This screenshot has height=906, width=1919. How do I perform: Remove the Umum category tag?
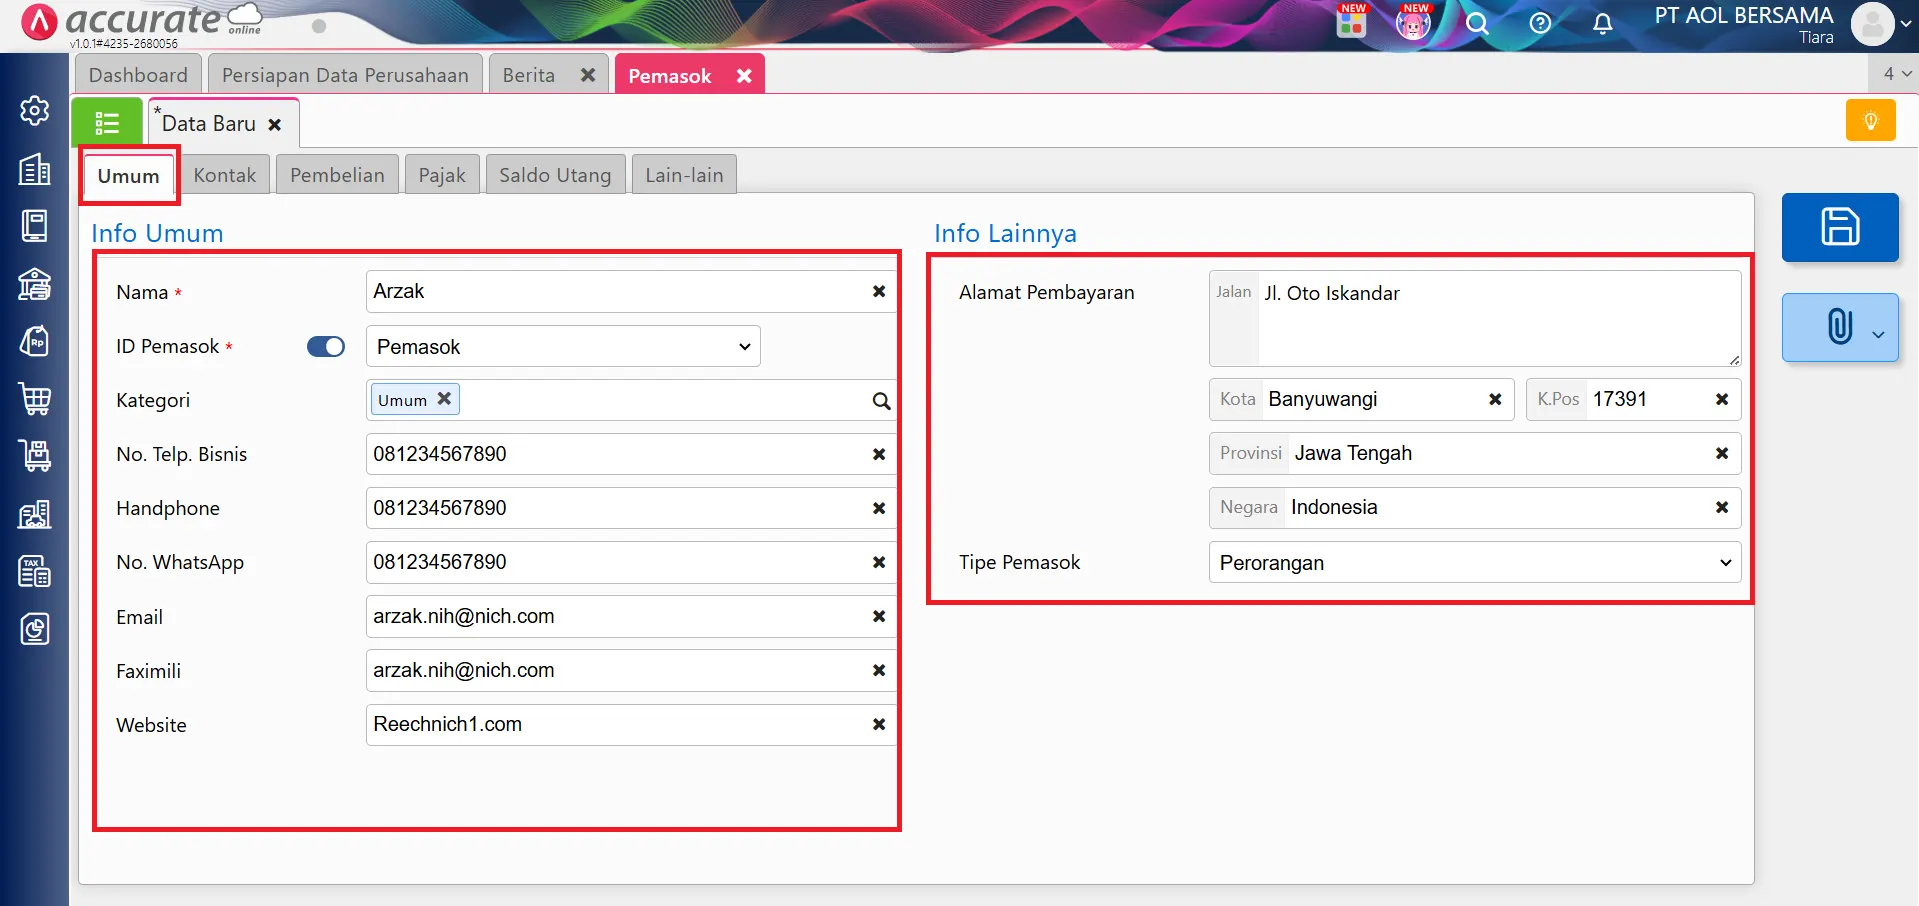pos(444,398)
